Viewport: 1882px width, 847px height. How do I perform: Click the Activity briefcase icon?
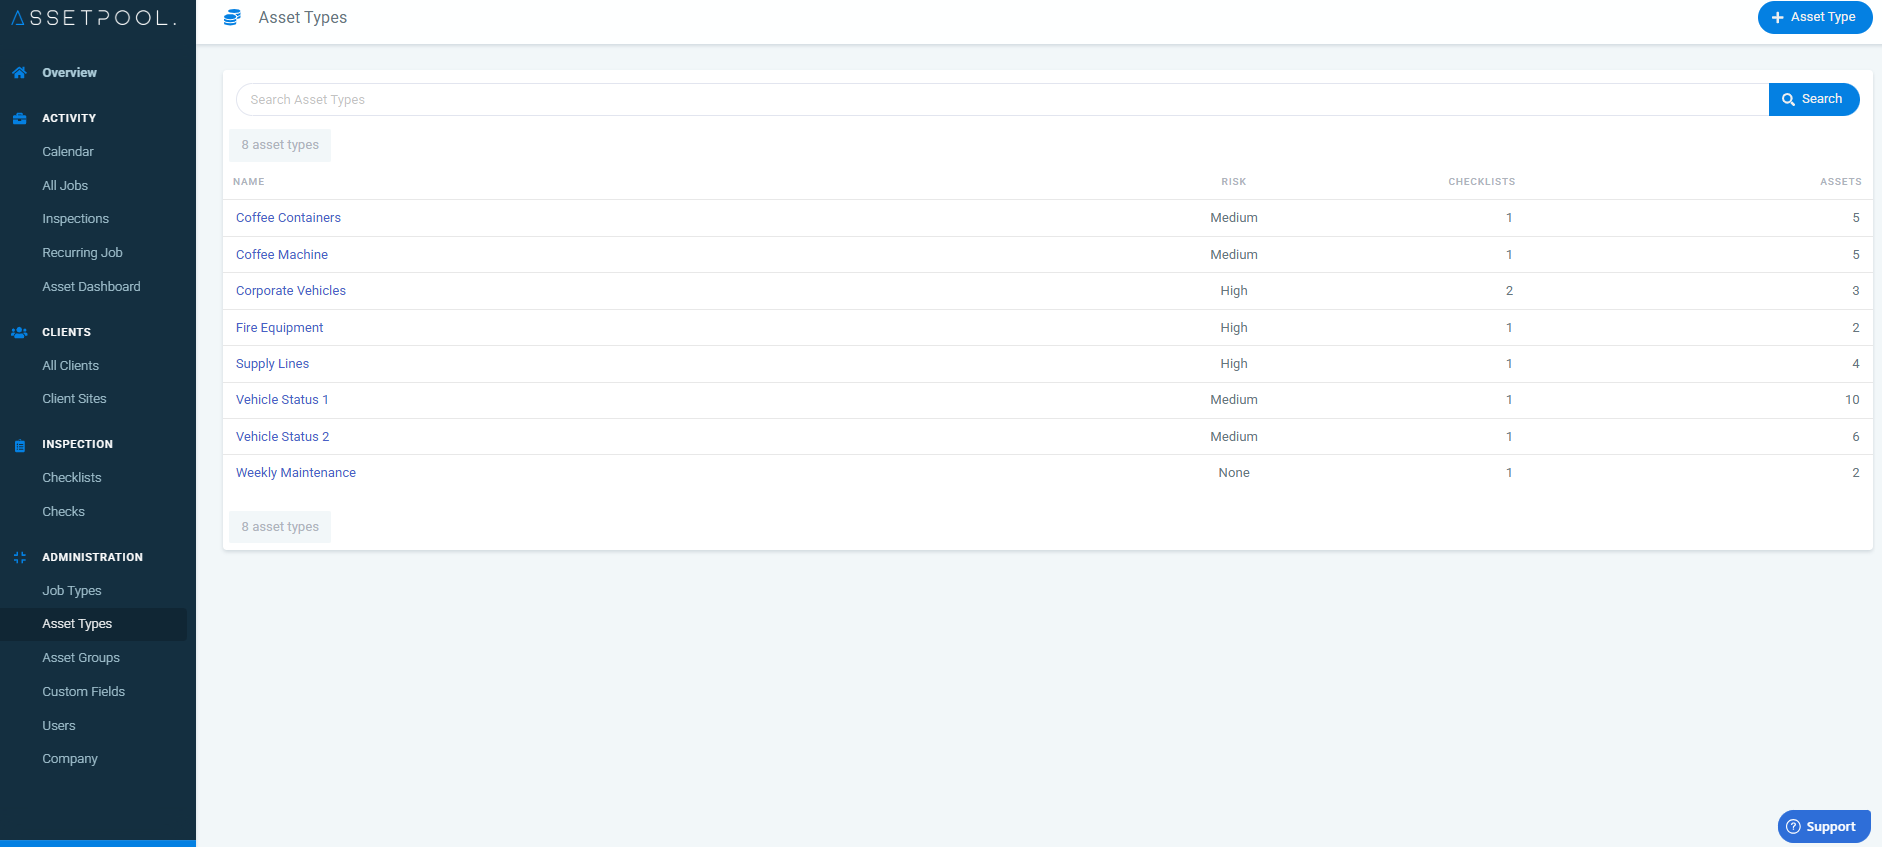pyautogui.click(x=19, y=118)
